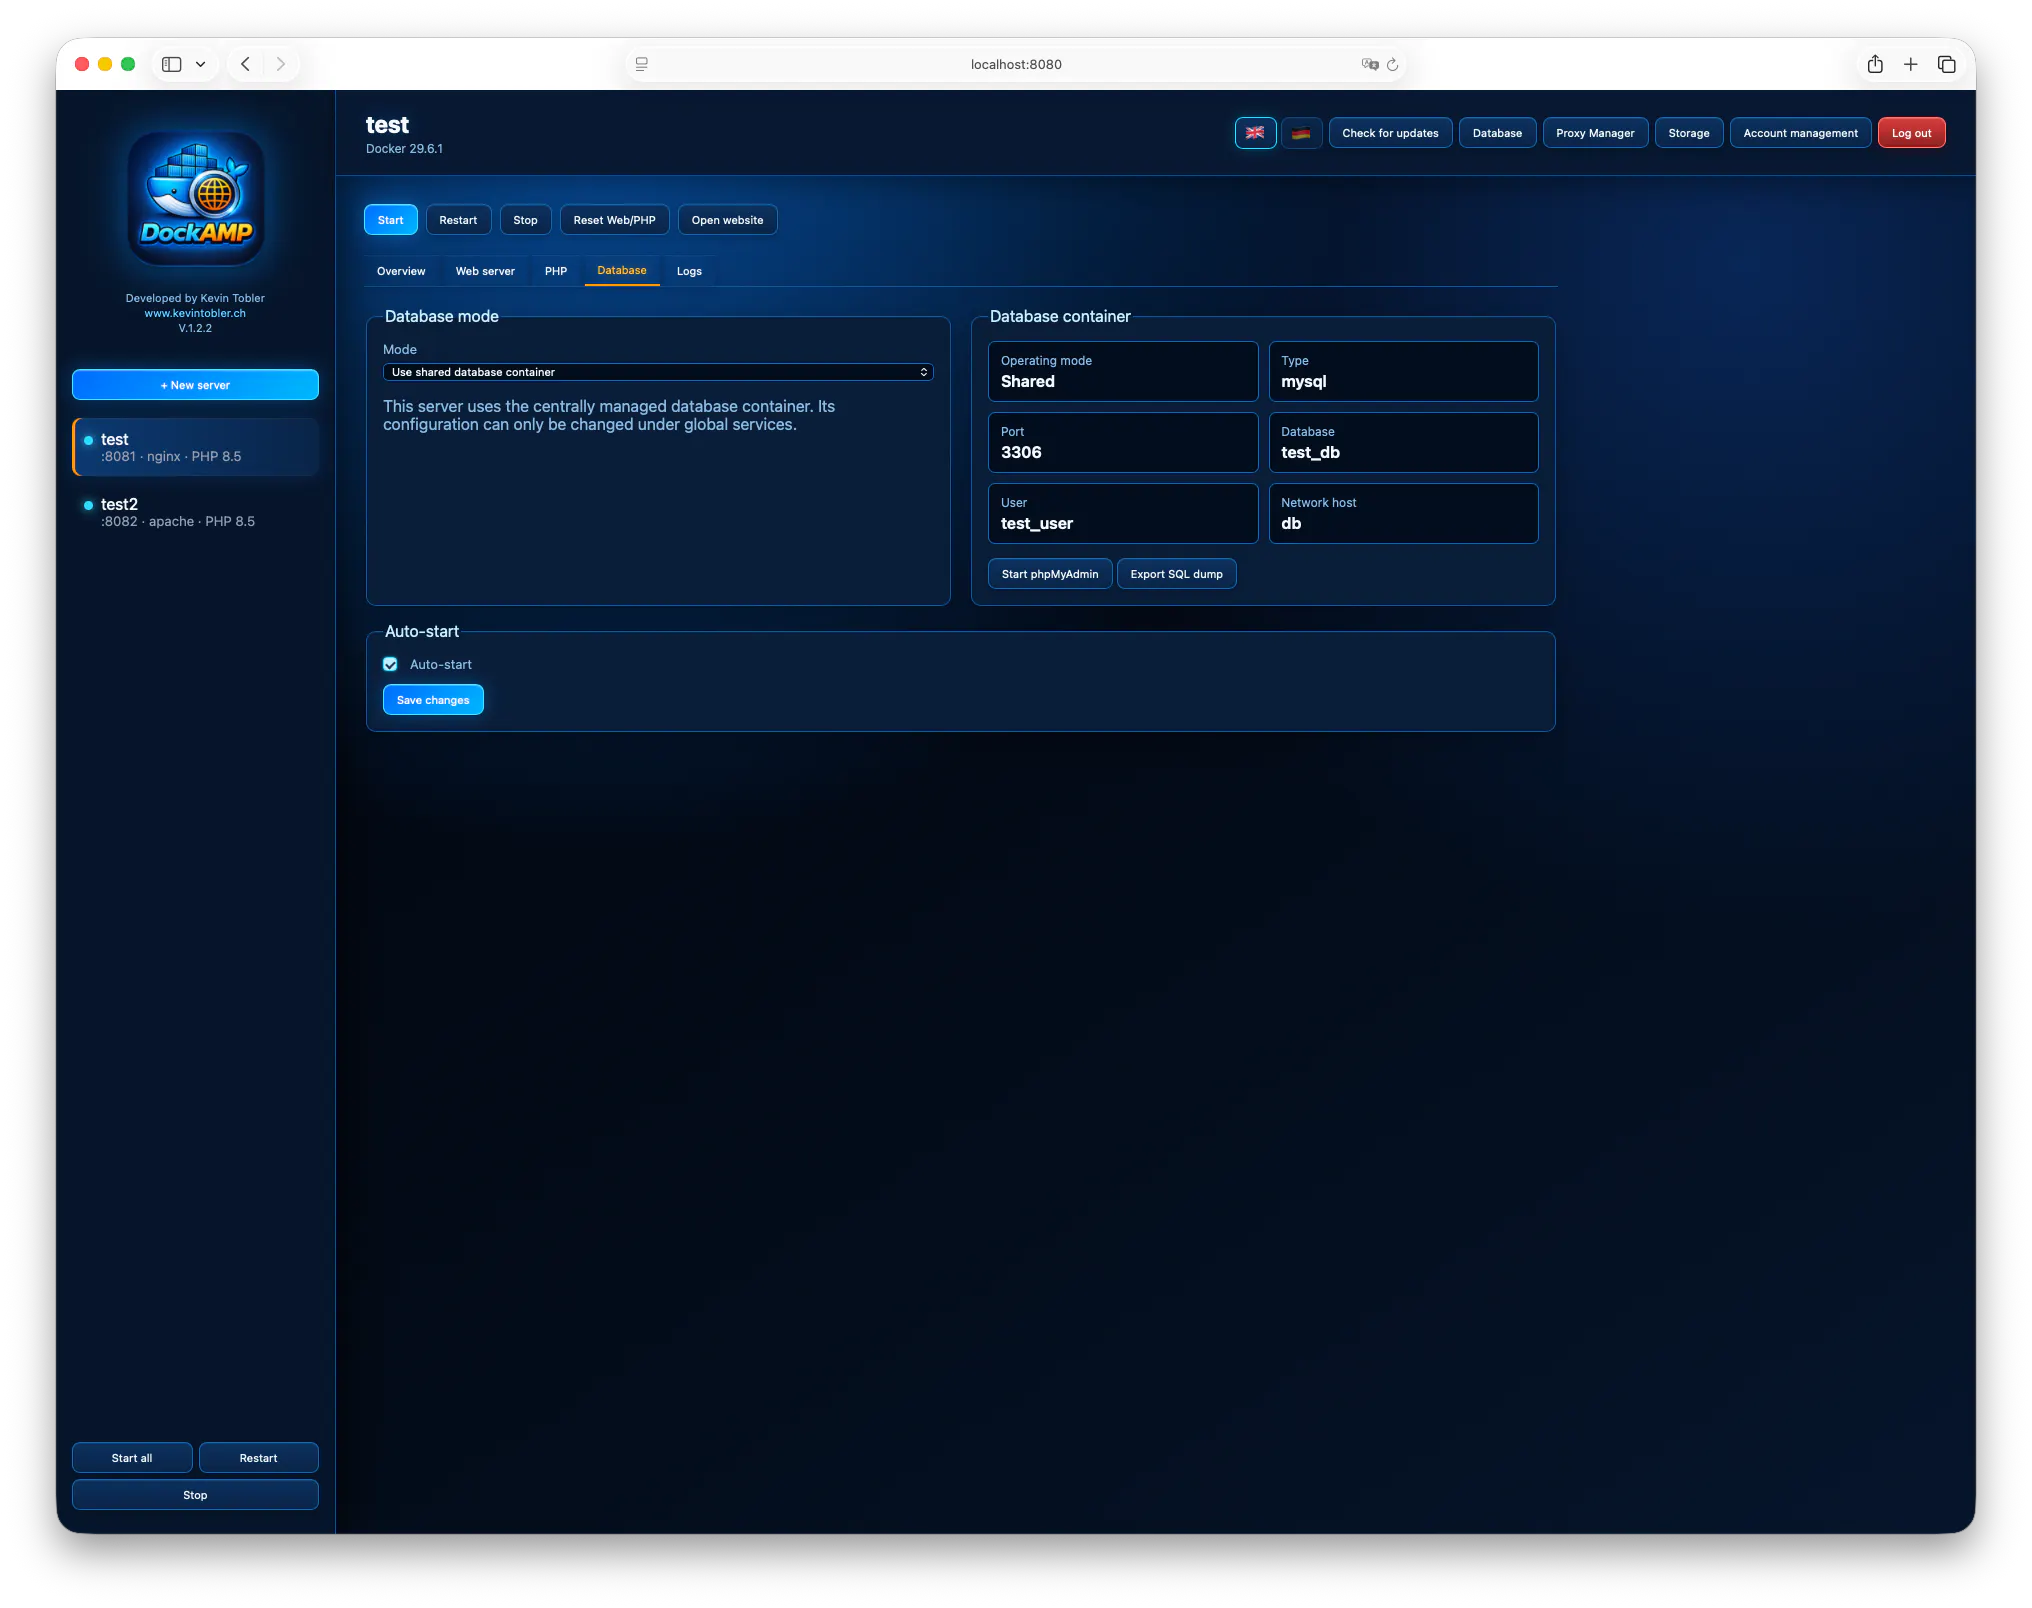Open a new browser tab
This screenshot has width=2032, height=1608.
click(1910, 64)
